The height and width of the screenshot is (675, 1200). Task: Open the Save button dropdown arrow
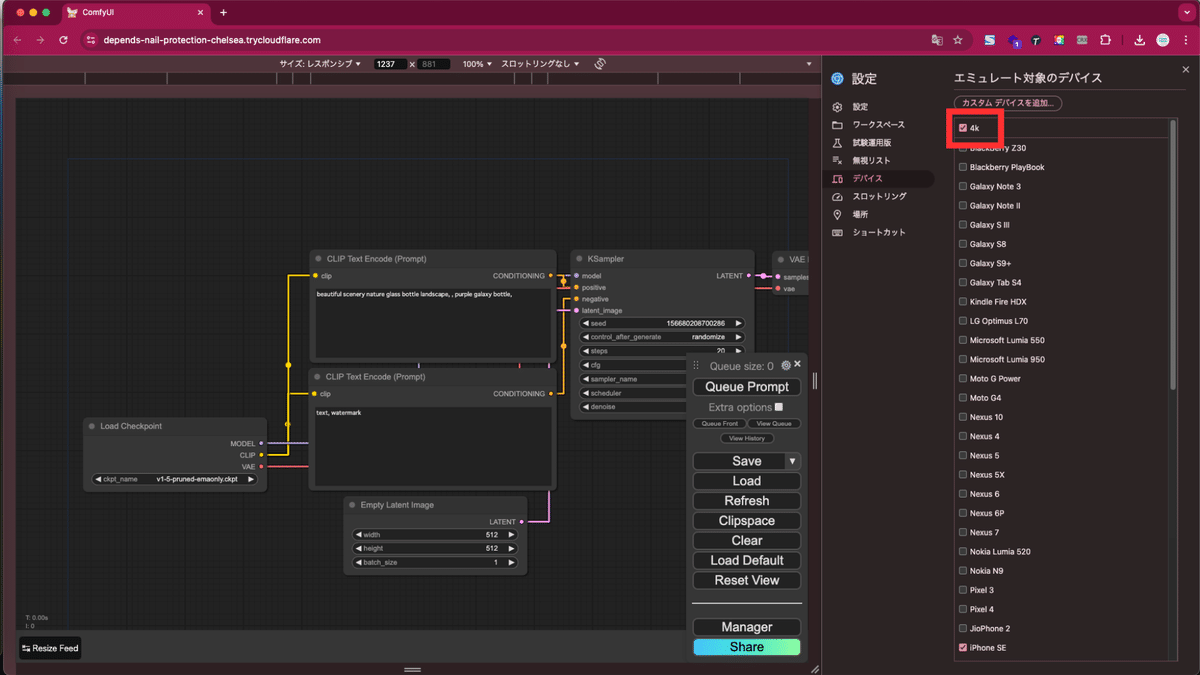click(x=793, y=461)
